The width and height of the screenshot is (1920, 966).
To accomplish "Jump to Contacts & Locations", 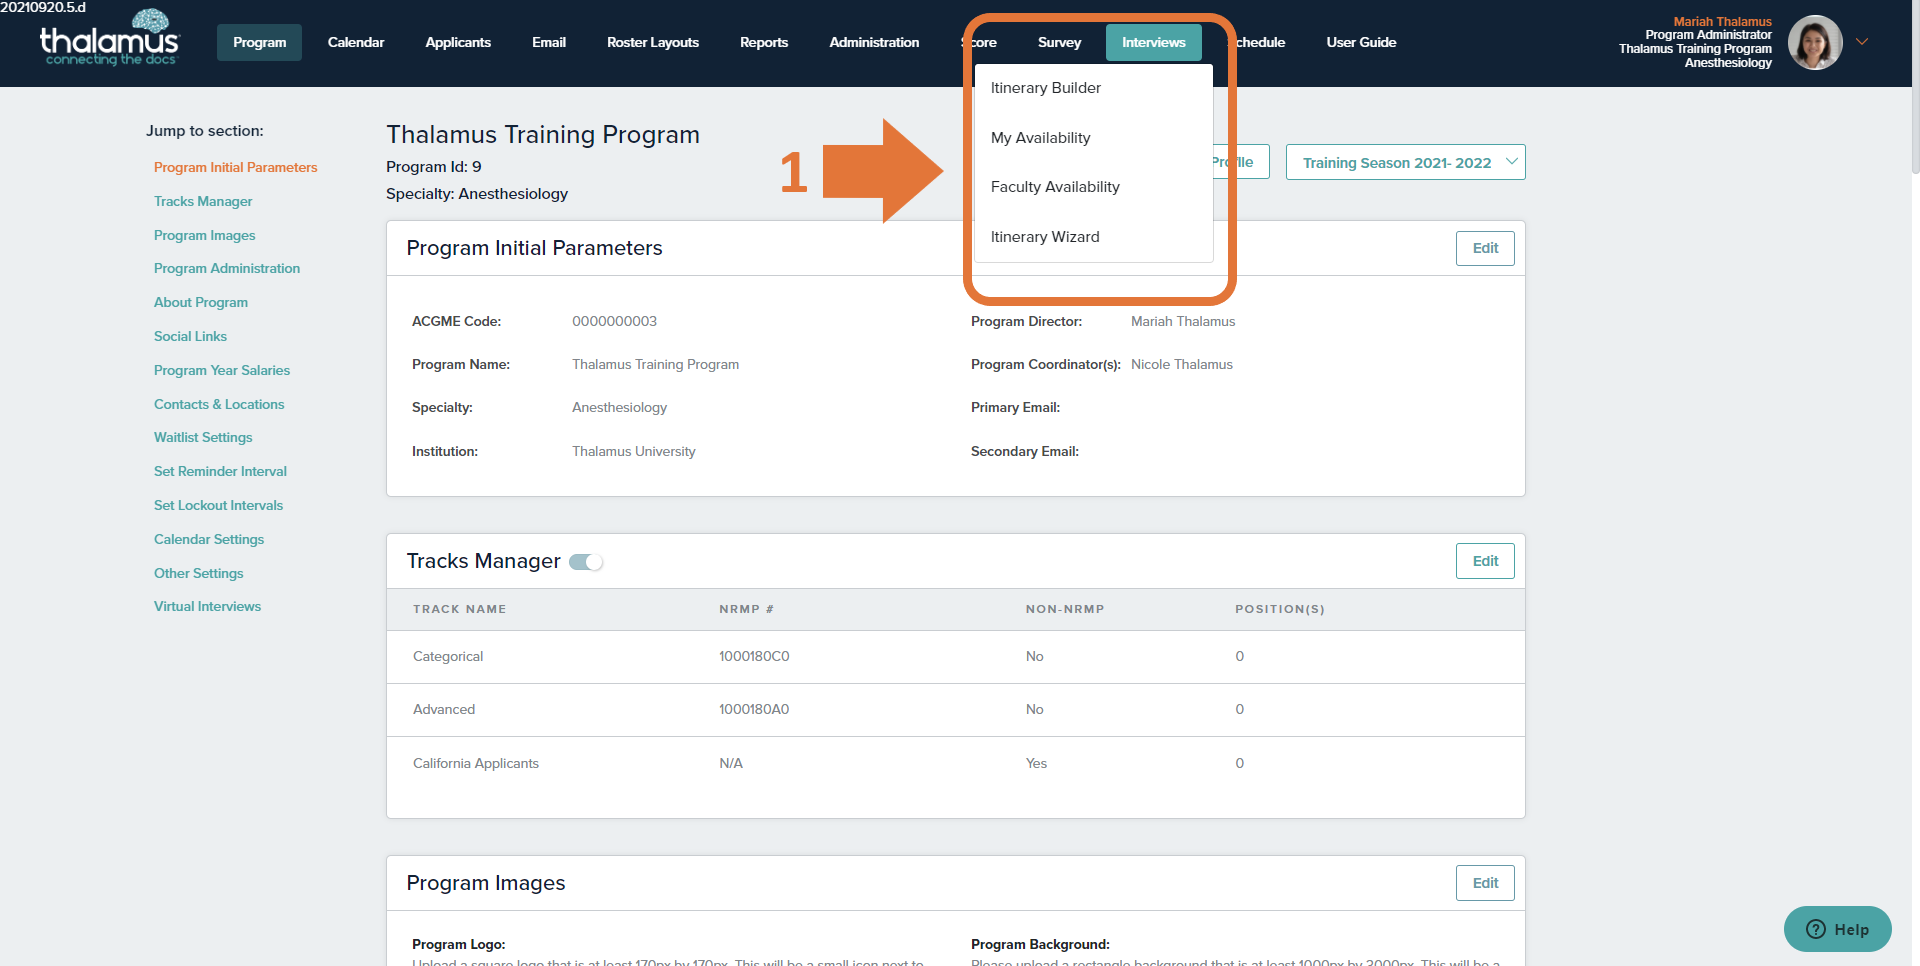I will pos(219,405).
